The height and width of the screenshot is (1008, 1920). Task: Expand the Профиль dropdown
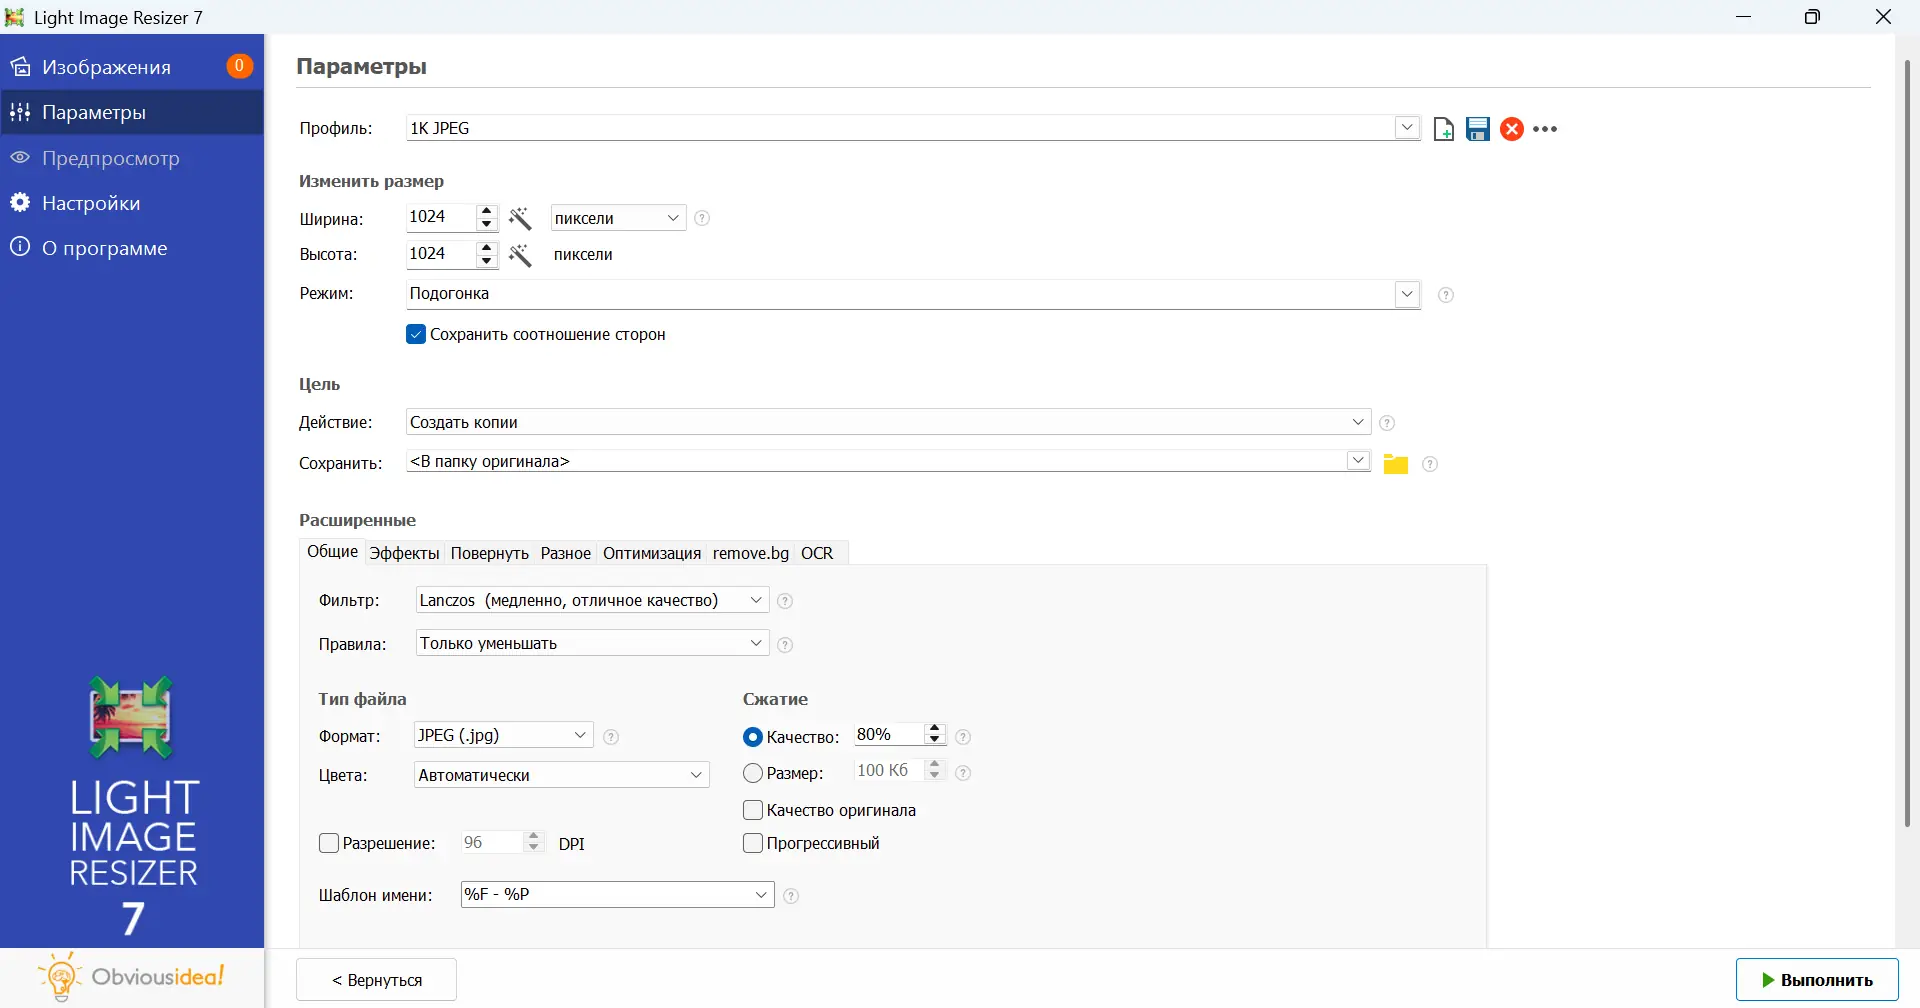click(x=1407, y=128)
